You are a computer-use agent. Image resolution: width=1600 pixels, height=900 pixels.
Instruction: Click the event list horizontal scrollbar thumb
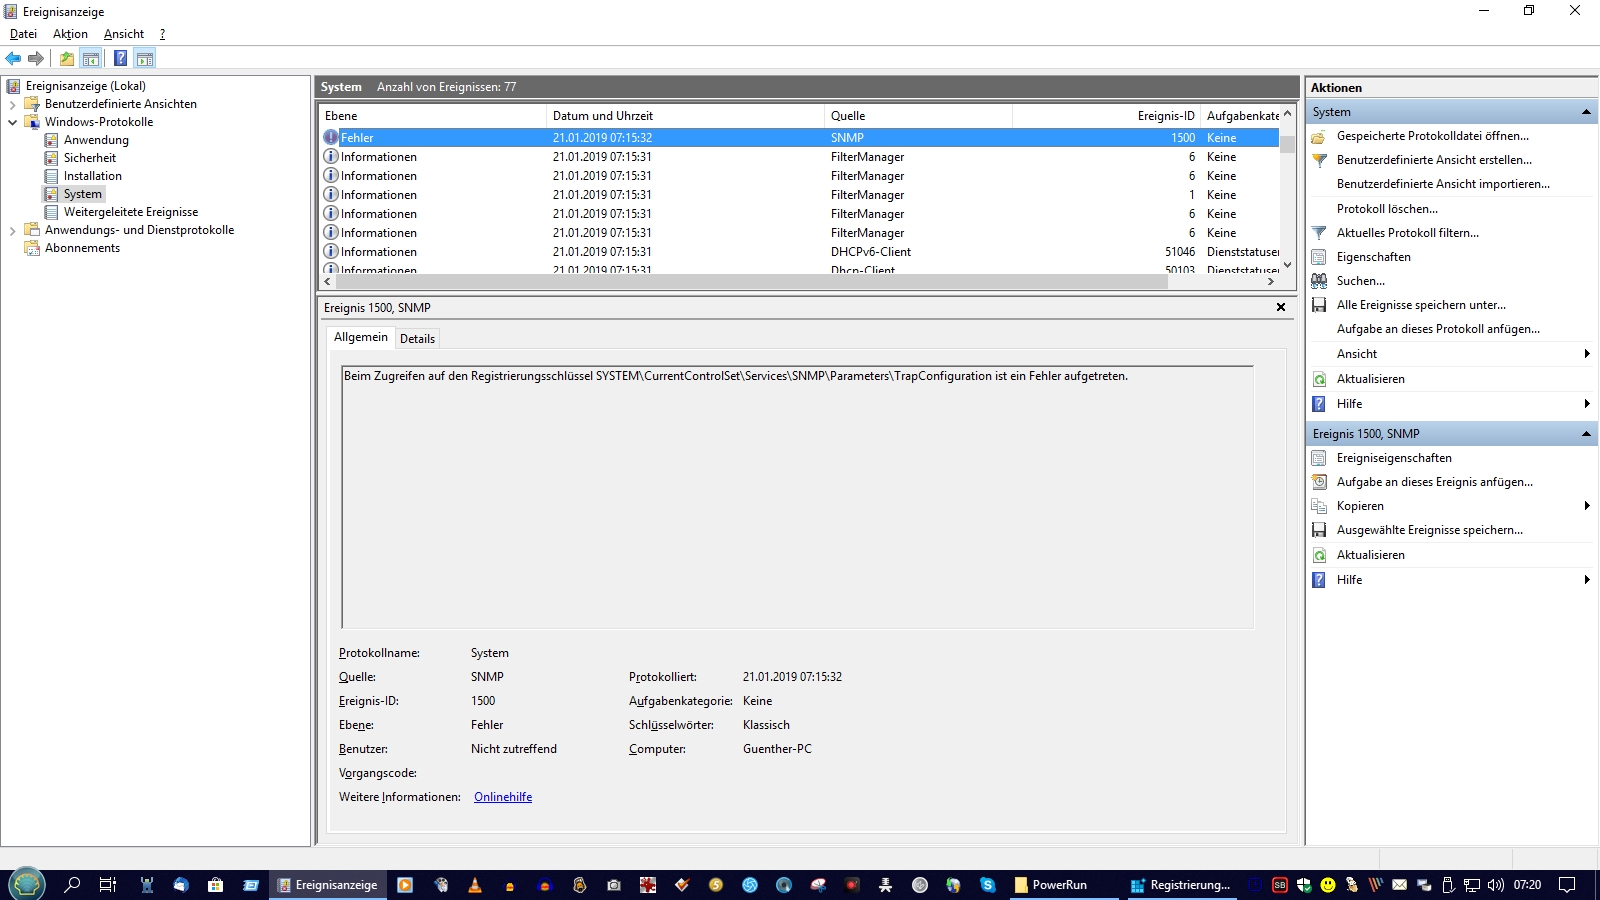click(x=750, y=282)
